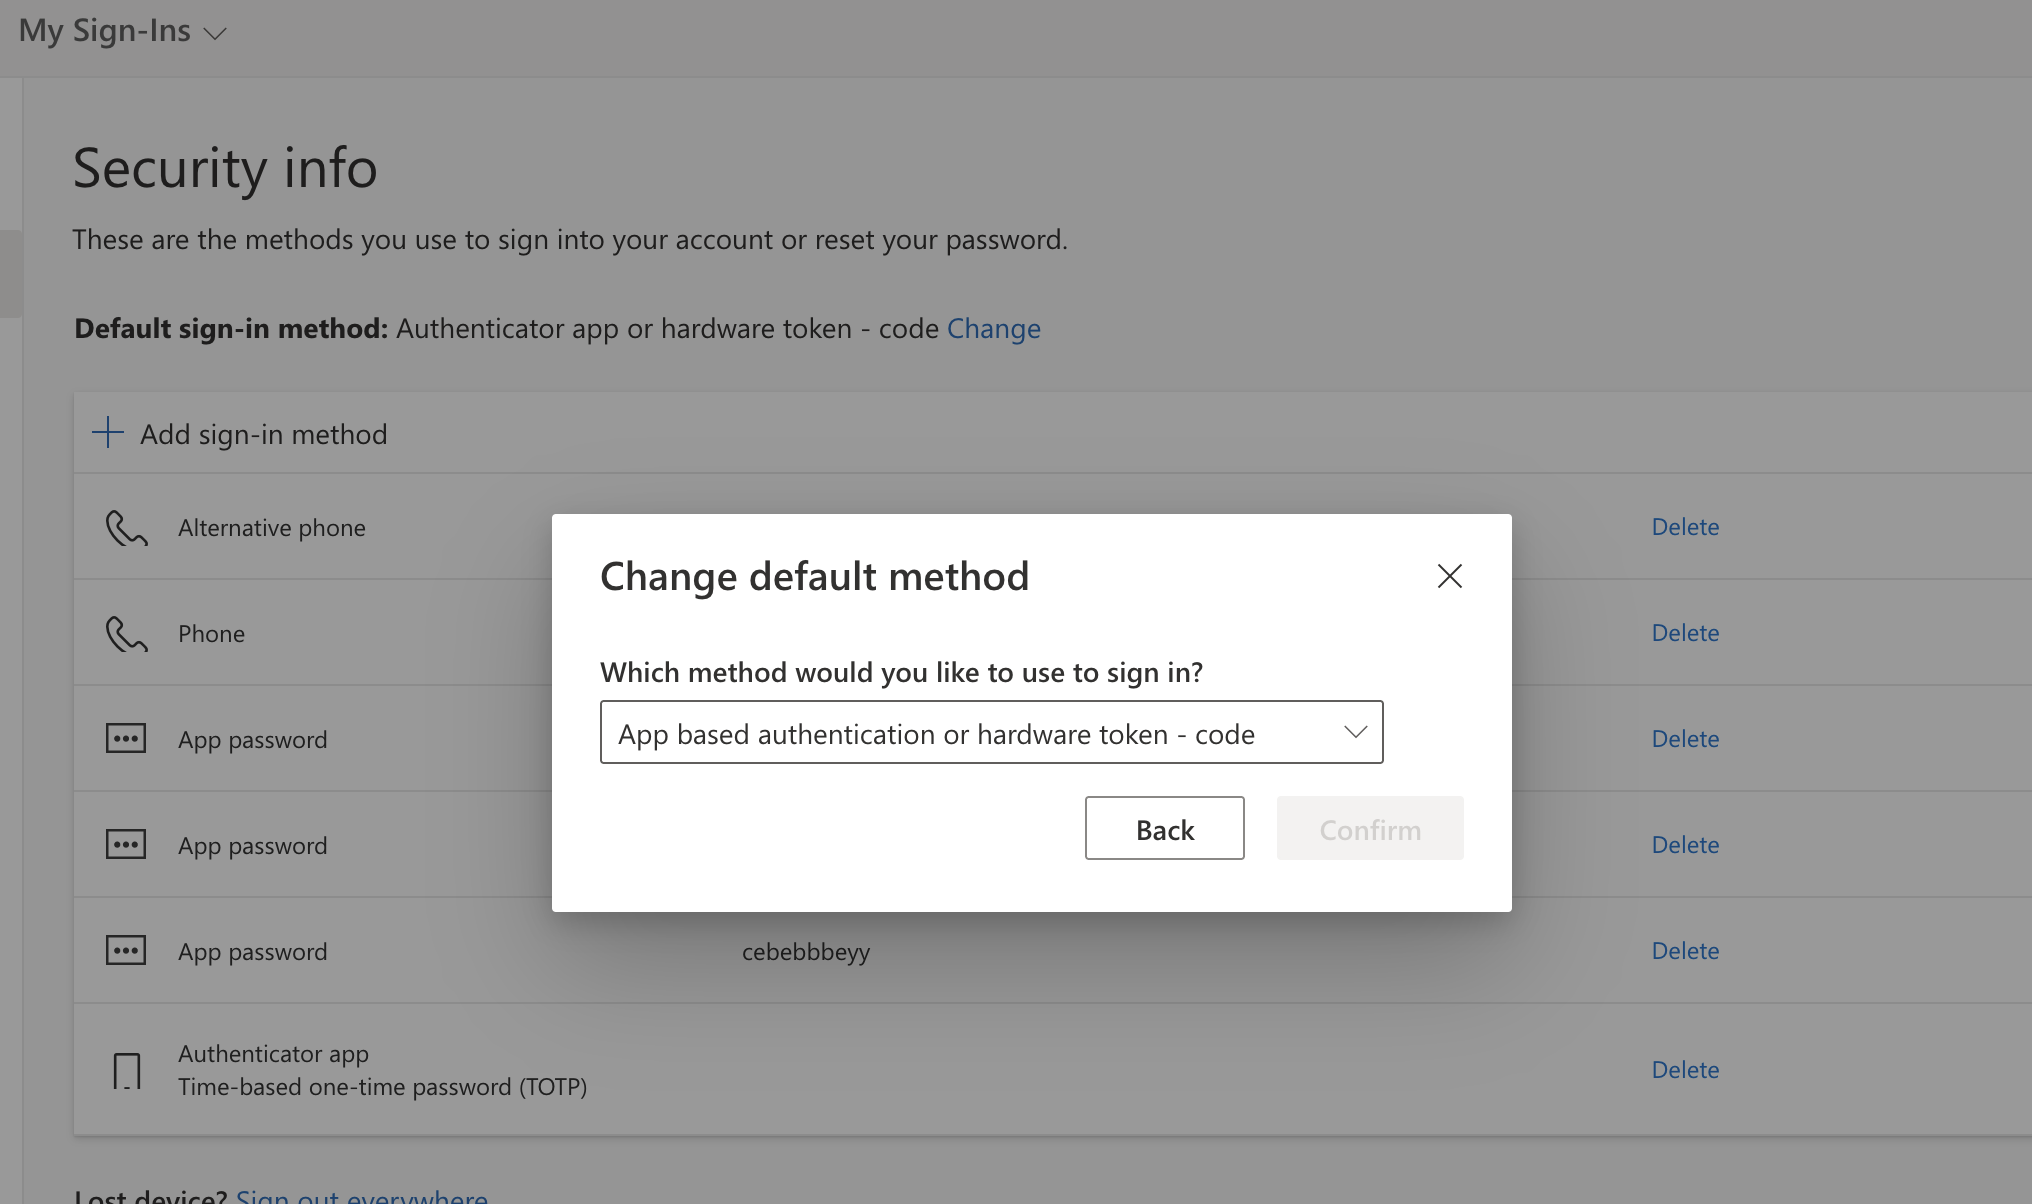Delete the Alternative phone method
This screenshot has width=2032, height=1204.
[1684, 527]
